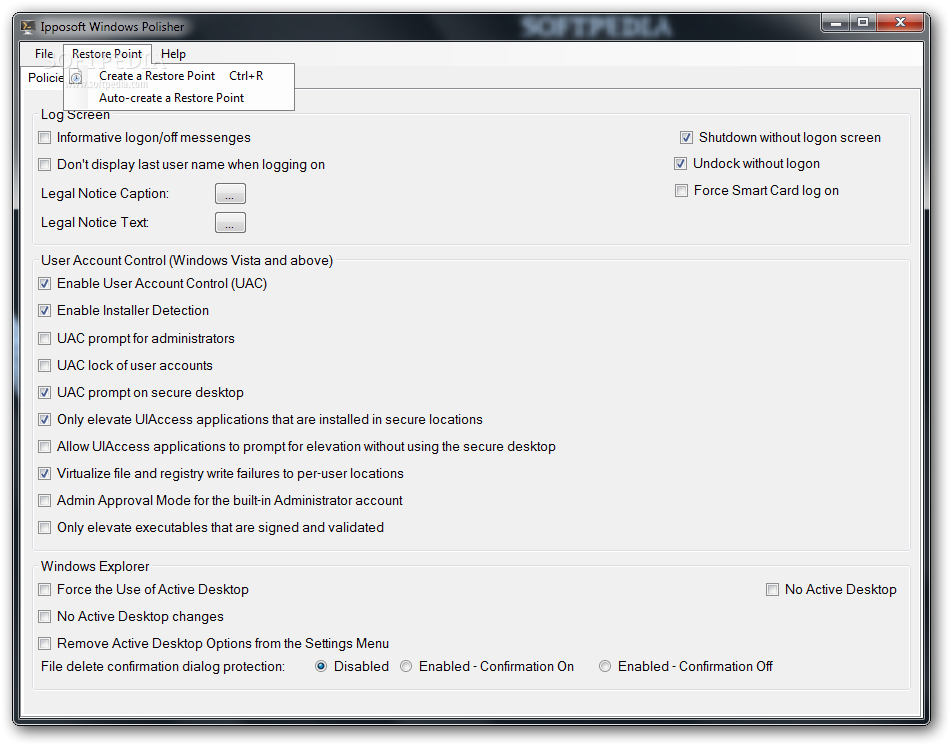
Task: Open the Legal Notice Text editor button
Action: (x=230, y=223)
